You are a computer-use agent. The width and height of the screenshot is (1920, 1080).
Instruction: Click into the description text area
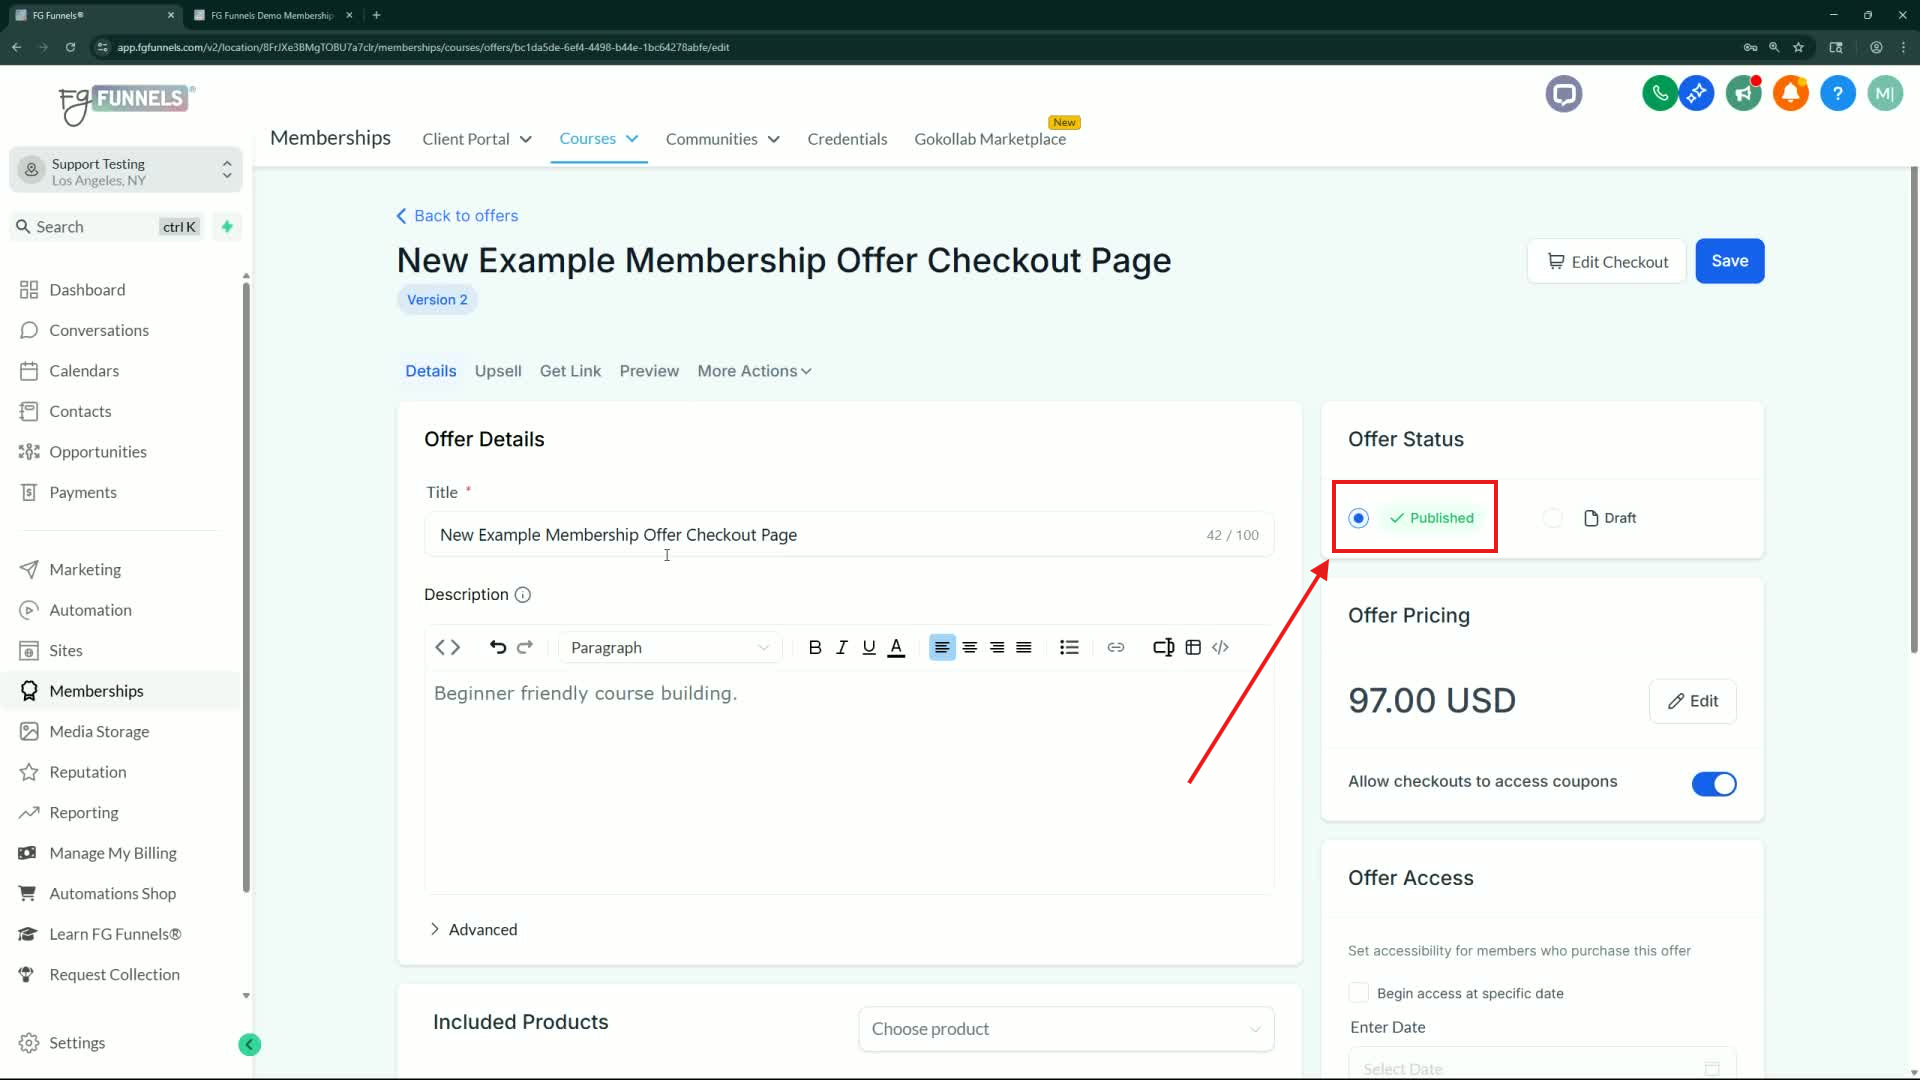click(x=849, y=780)
